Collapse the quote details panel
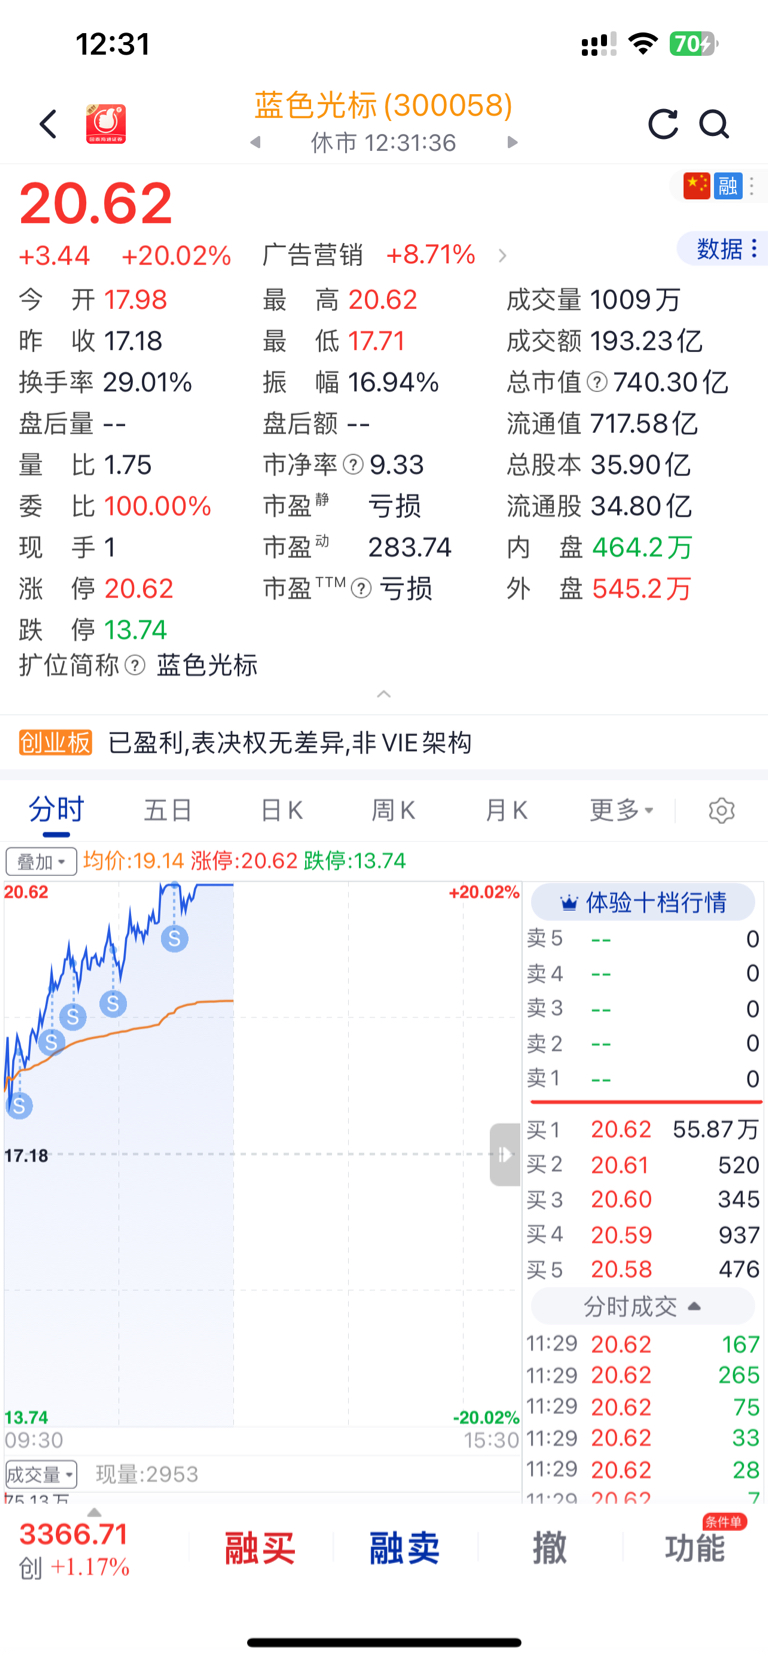This screenshot has height=1662, width=768. [384, 694]
